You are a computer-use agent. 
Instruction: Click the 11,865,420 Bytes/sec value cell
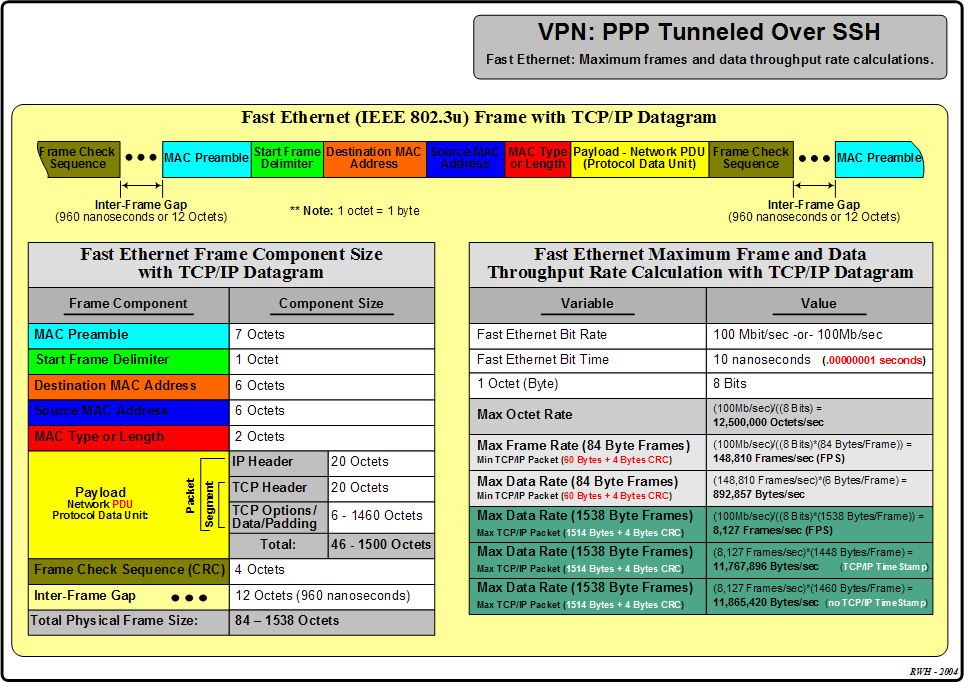819,596
